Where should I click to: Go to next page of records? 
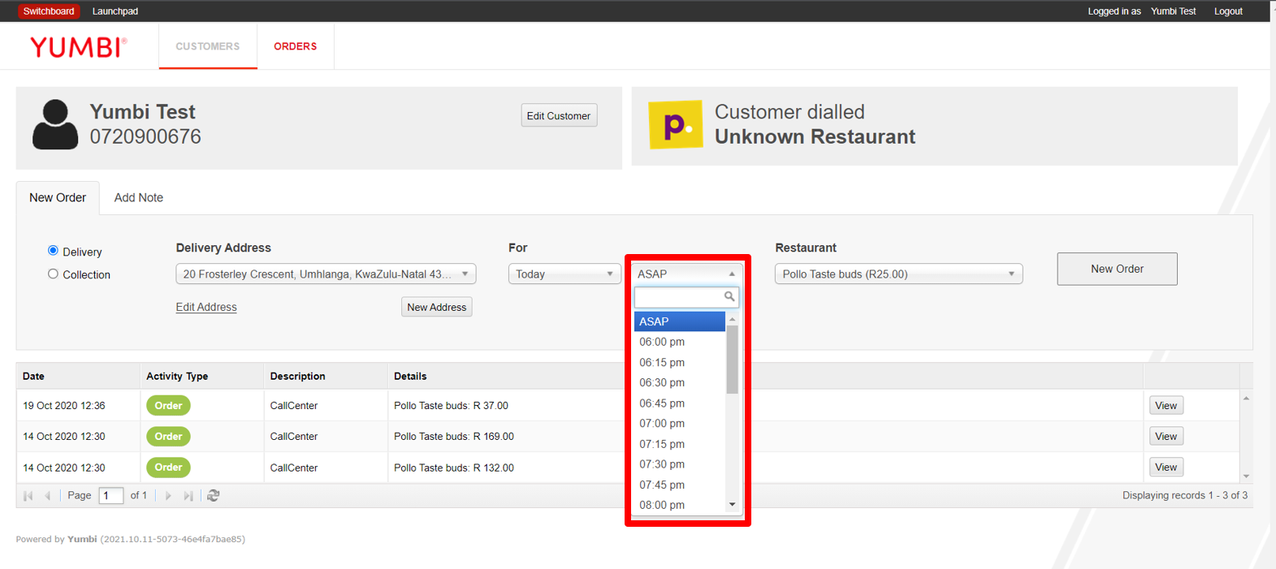coord(168,496)
